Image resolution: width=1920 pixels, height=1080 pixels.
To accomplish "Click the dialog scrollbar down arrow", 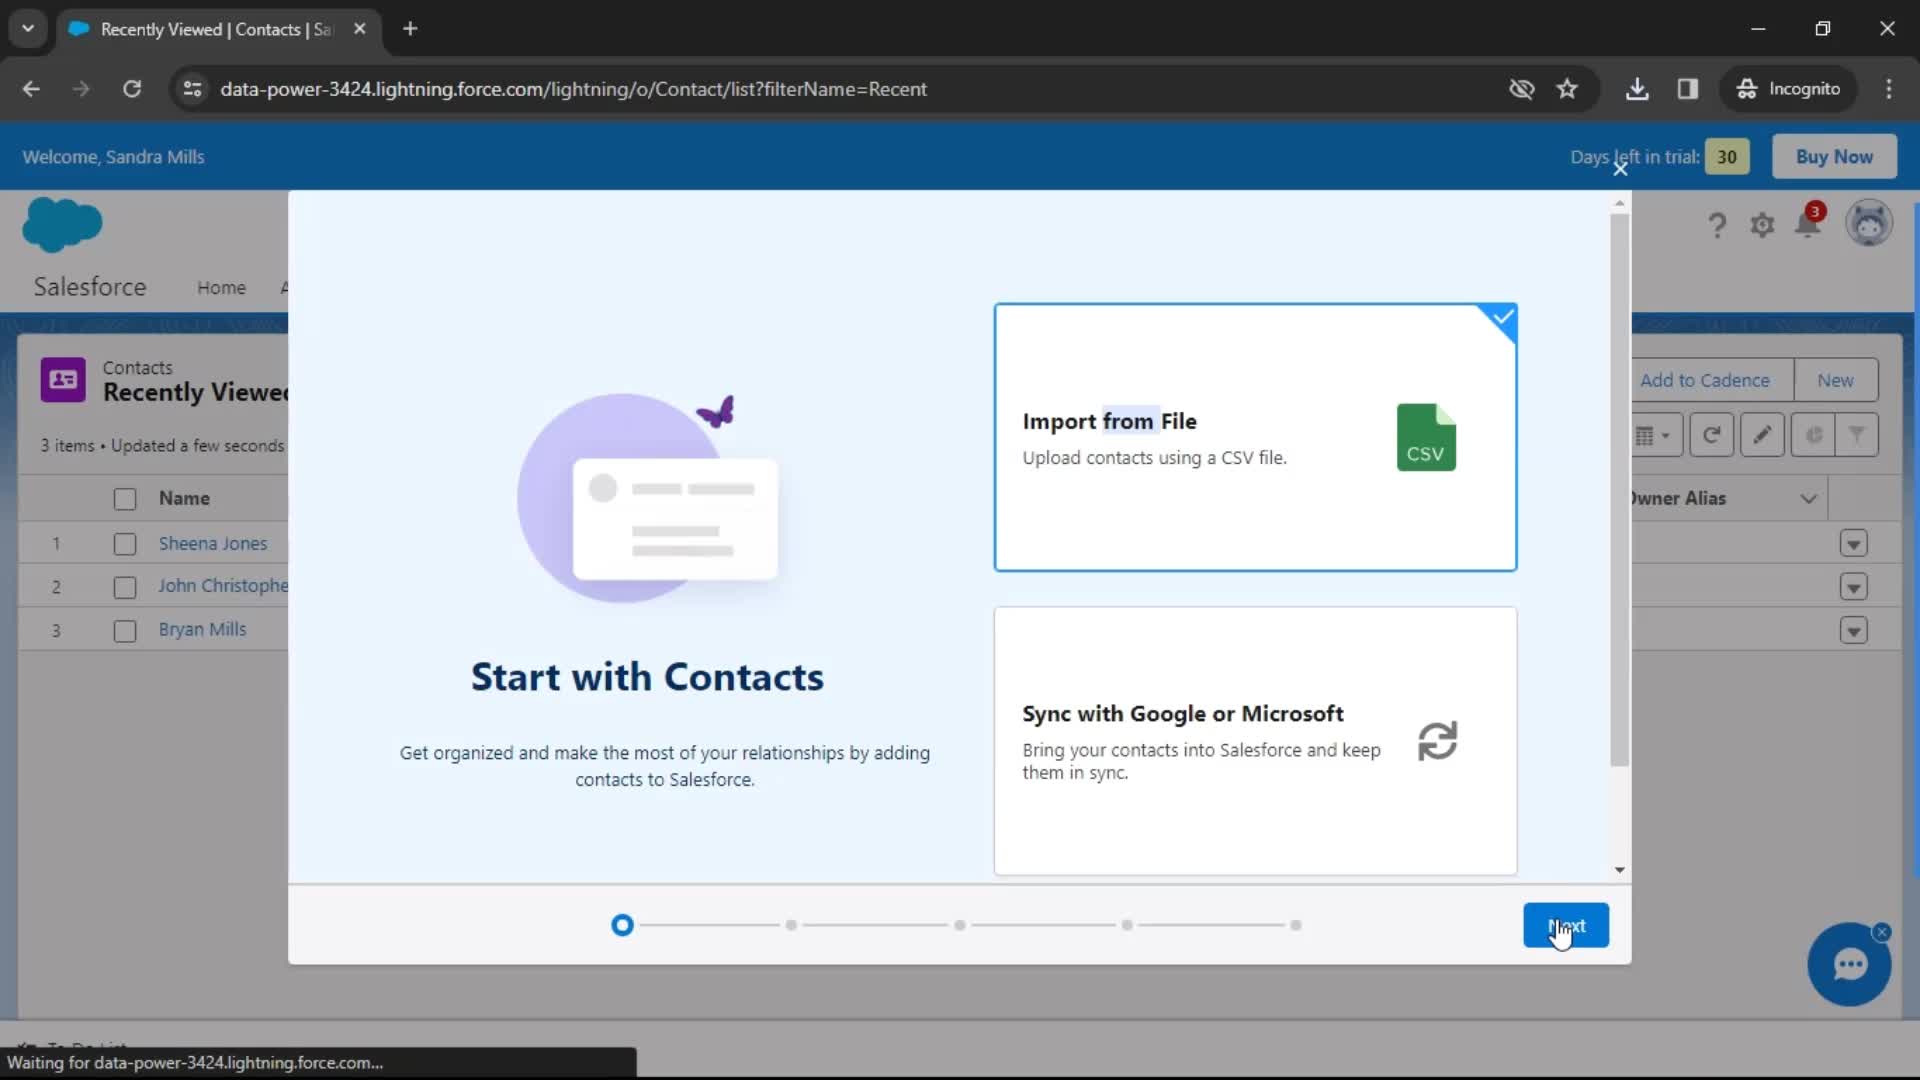I will tap(1619, 870).
